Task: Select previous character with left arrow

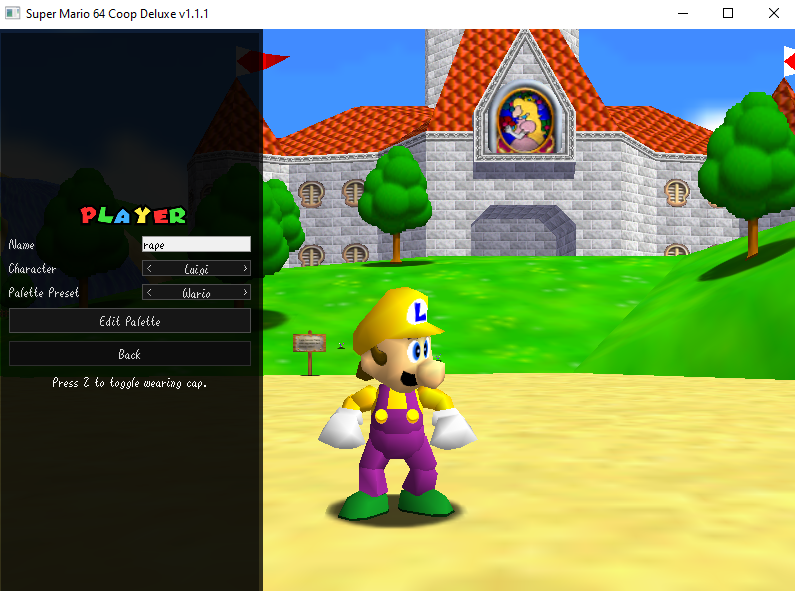Action: click(x=149, y=268)
